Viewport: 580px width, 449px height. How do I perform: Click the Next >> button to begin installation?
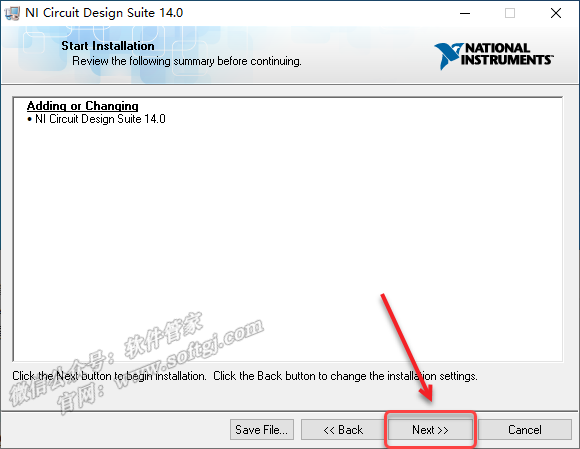(430, 429)
